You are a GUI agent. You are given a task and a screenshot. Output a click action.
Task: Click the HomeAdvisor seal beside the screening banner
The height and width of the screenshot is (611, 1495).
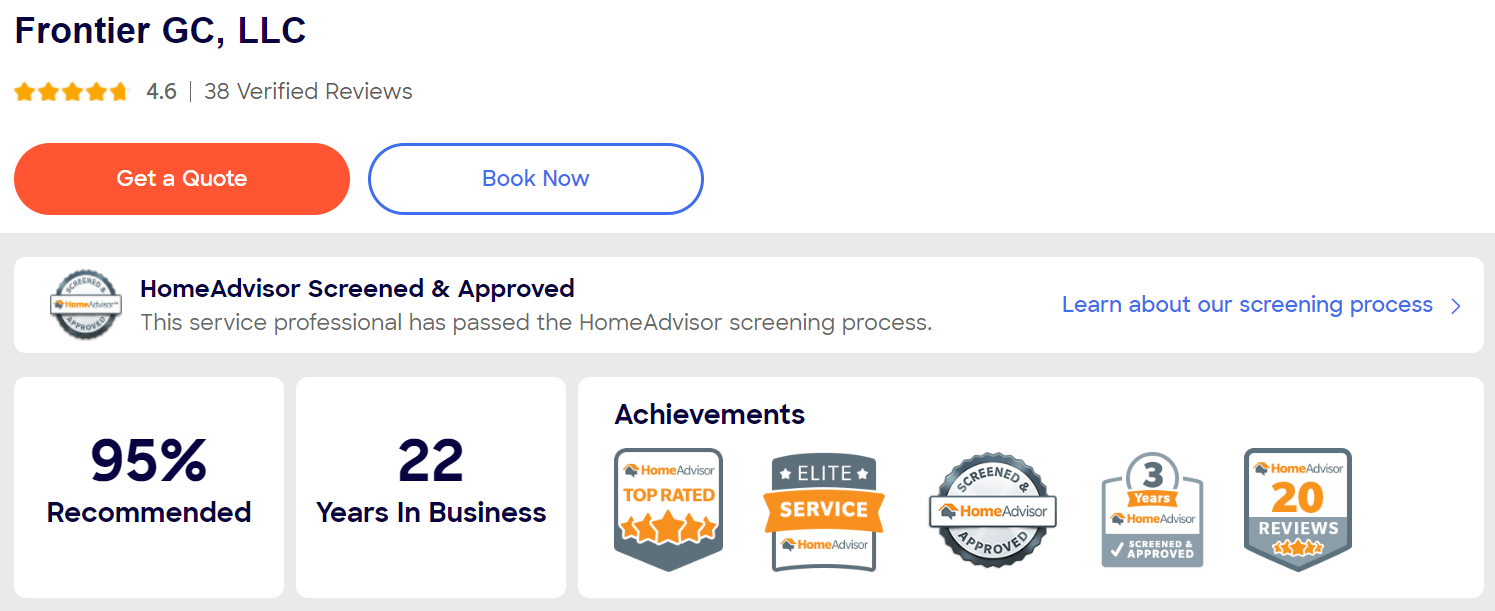pyautogui.click(x=86, y=304)
